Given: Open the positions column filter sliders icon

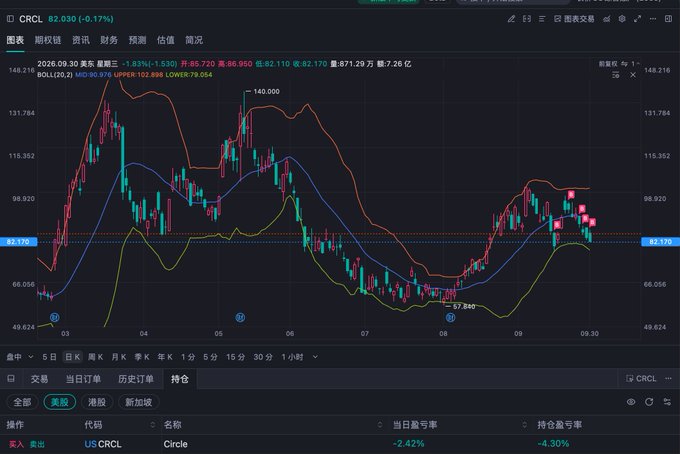Looking at the screenshot, I should [x=667, y=402].
